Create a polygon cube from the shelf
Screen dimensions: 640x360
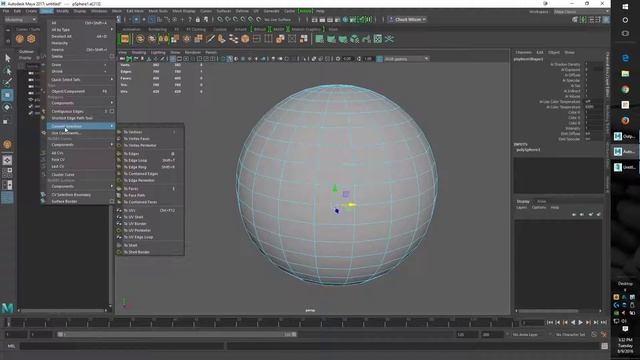tap(31, 39)
